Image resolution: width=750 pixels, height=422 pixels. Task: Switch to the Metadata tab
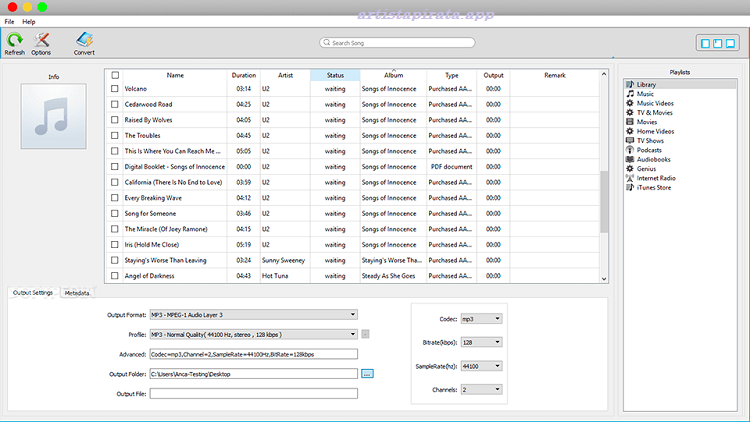coord(78,293)
